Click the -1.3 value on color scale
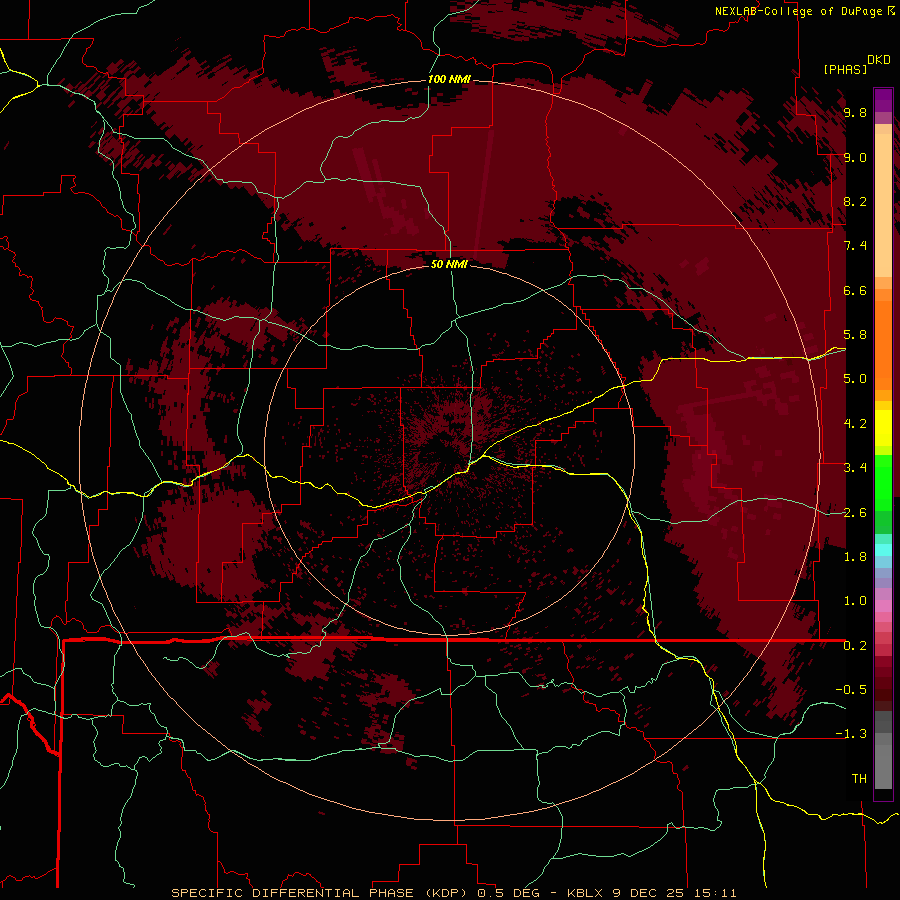The width and height of the screenshot is (900, 900). 851,734
